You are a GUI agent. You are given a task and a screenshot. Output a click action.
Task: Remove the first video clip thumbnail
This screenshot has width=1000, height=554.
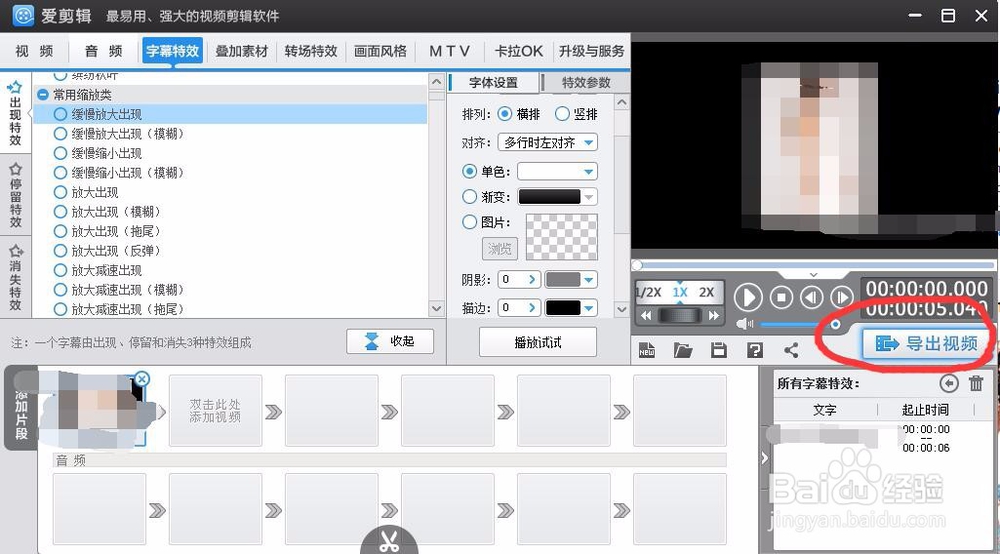142,379
